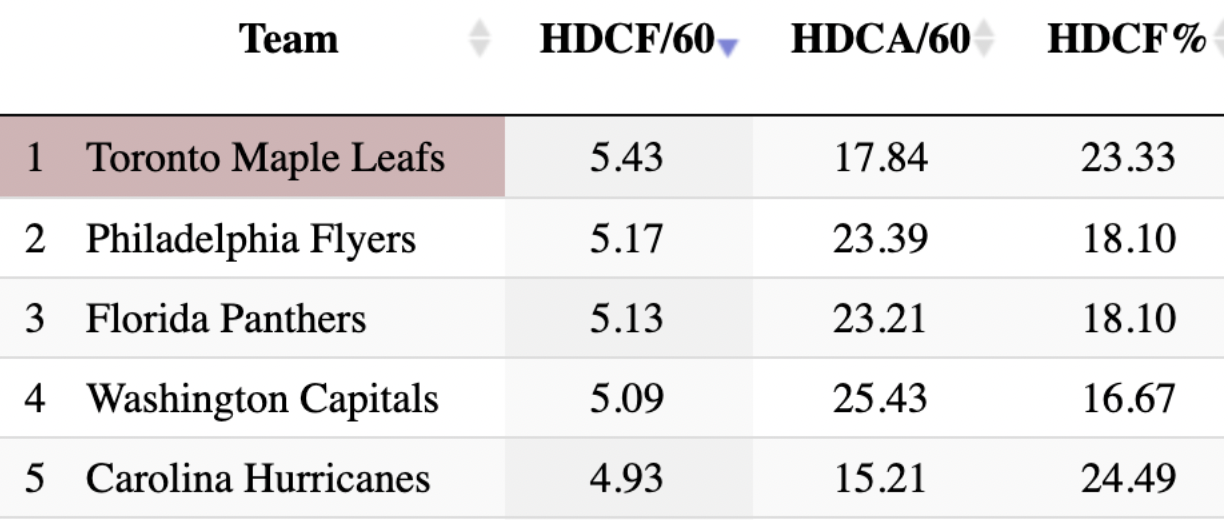Select Toronto's 5.43 HDCF/60 cell
The width and height of the screenshot is (1228, 520).
tap(626, 158)
